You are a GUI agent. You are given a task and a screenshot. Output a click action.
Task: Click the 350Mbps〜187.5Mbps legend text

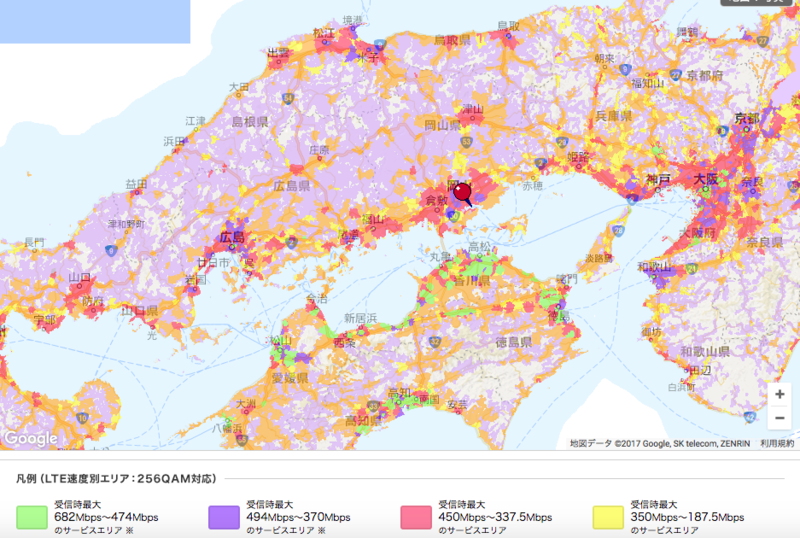pos(687,517)
